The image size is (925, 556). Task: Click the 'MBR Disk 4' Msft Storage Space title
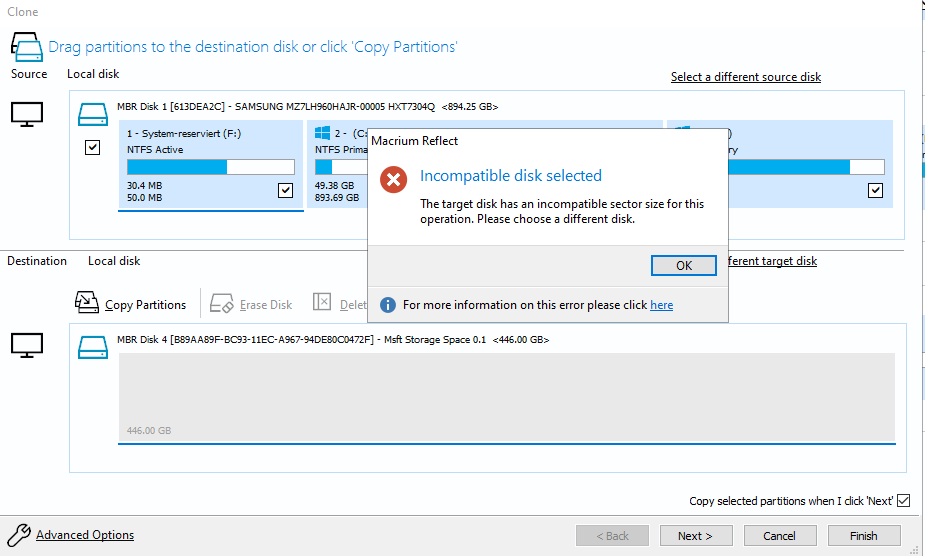click(333, 340)
